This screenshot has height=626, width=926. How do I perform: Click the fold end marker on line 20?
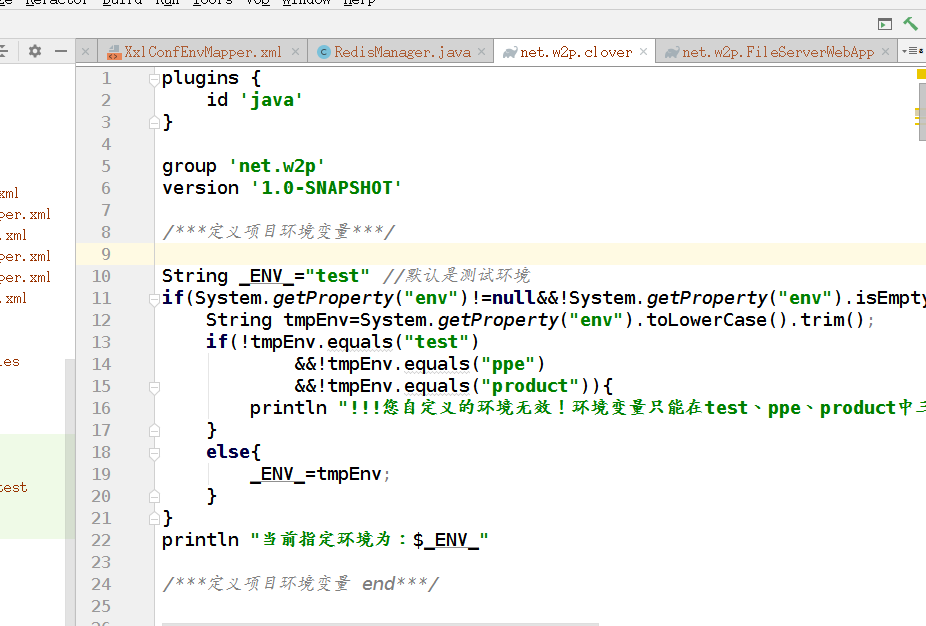point(154,497)
